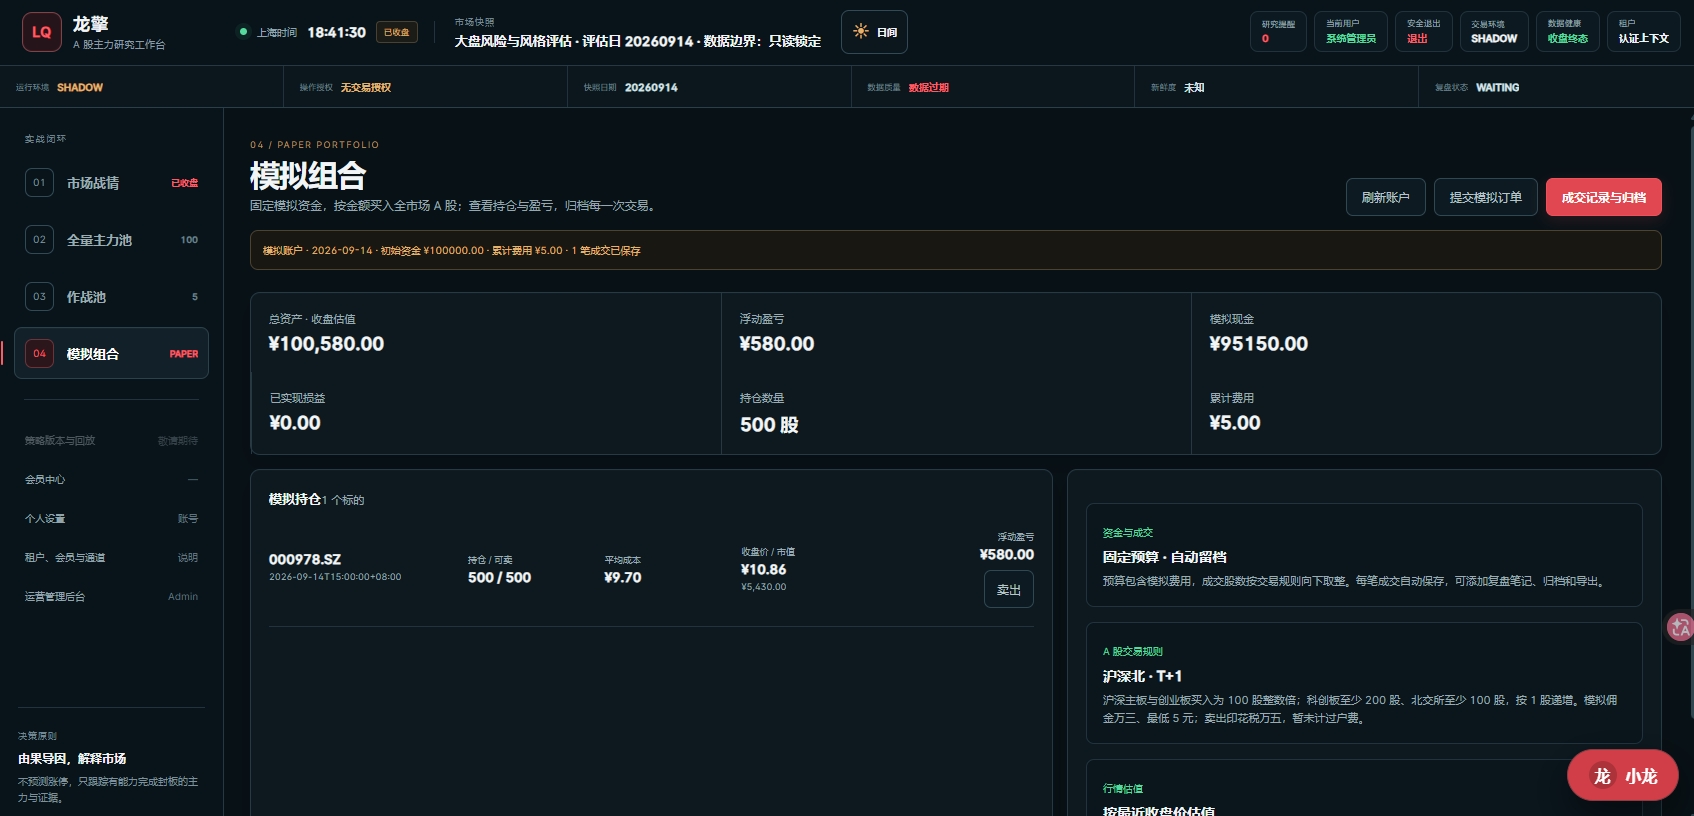
Task: Click the pink translate icon at right edge
Action: pyautogui.click(x=1680, y=628)
